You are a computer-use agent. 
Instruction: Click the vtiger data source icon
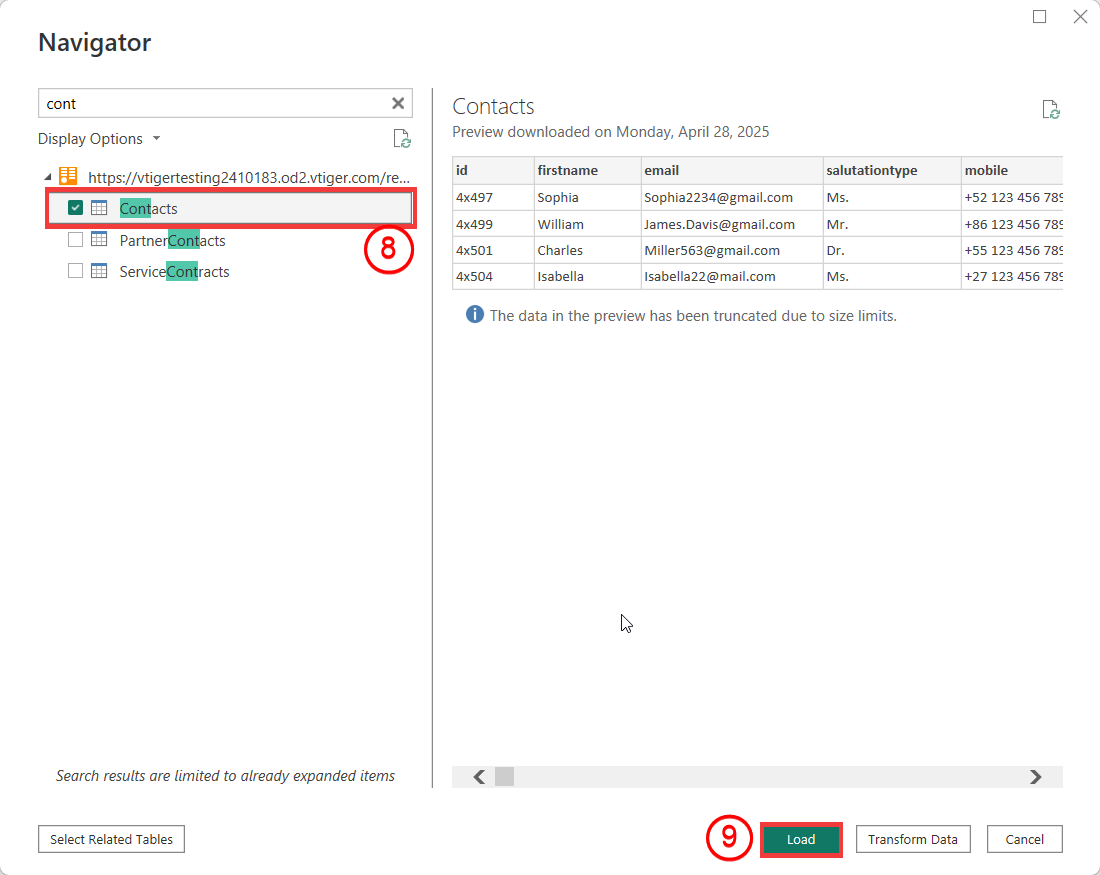(x=68, y=177)
